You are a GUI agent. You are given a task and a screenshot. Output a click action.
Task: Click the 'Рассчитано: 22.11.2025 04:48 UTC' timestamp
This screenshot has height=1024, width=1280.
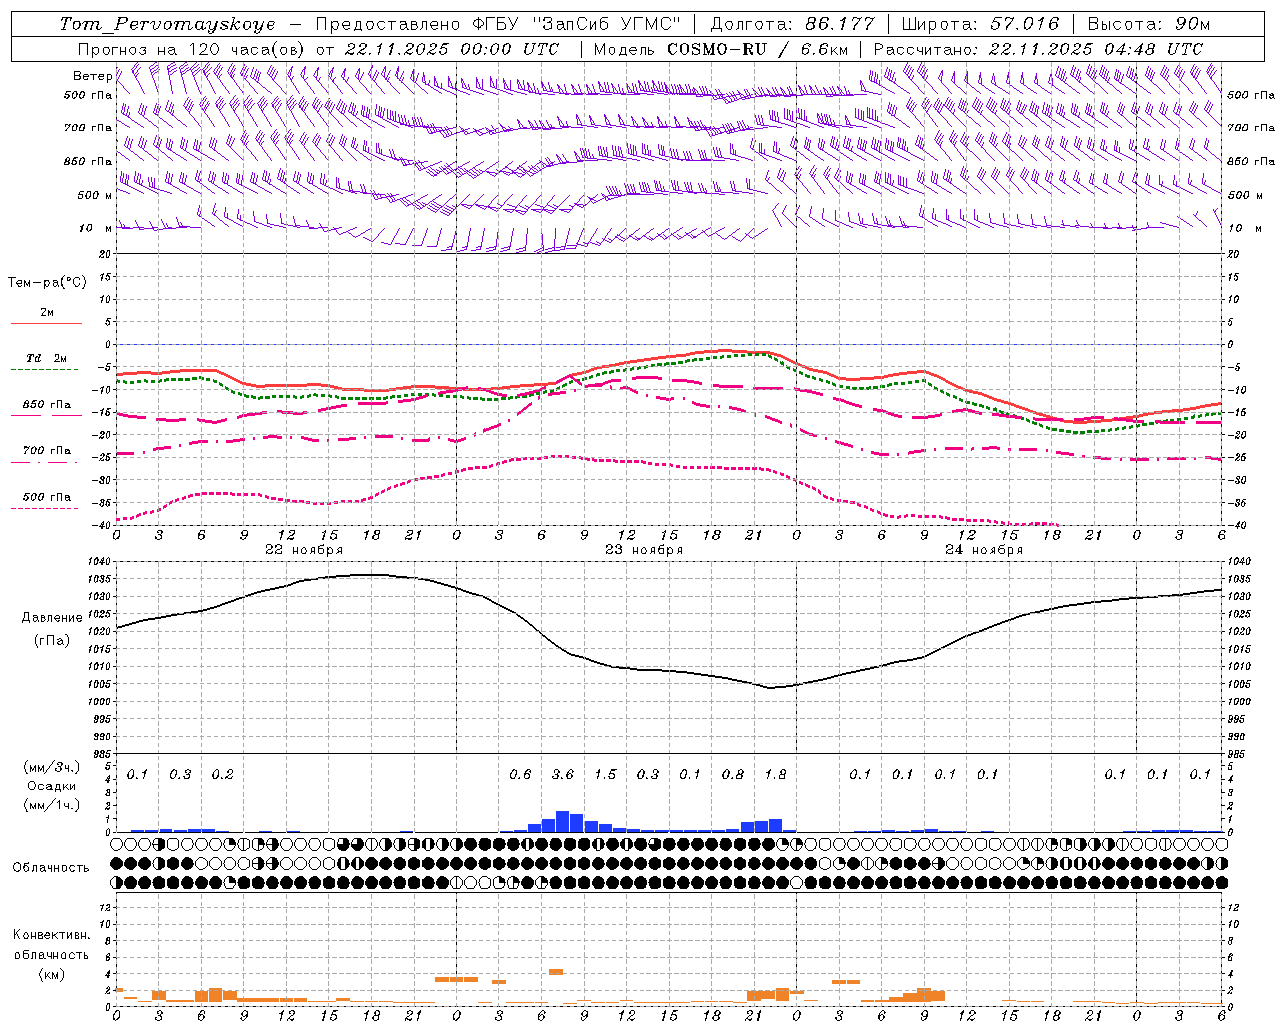click(x=1038, y=49)
